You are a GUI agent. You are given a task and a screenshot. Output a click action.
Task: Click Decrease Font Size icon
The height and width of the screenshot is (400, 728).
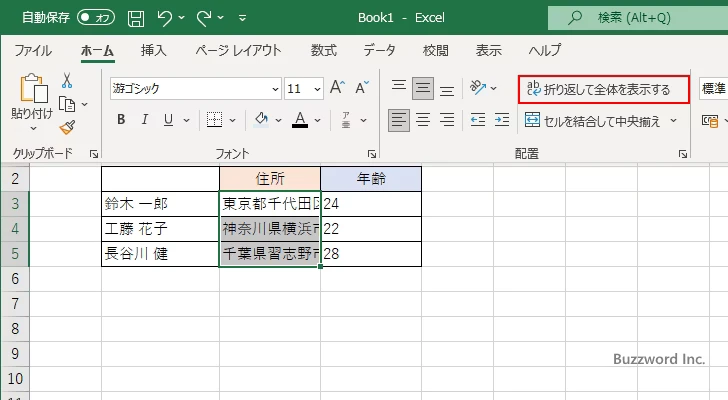[362, 87]
